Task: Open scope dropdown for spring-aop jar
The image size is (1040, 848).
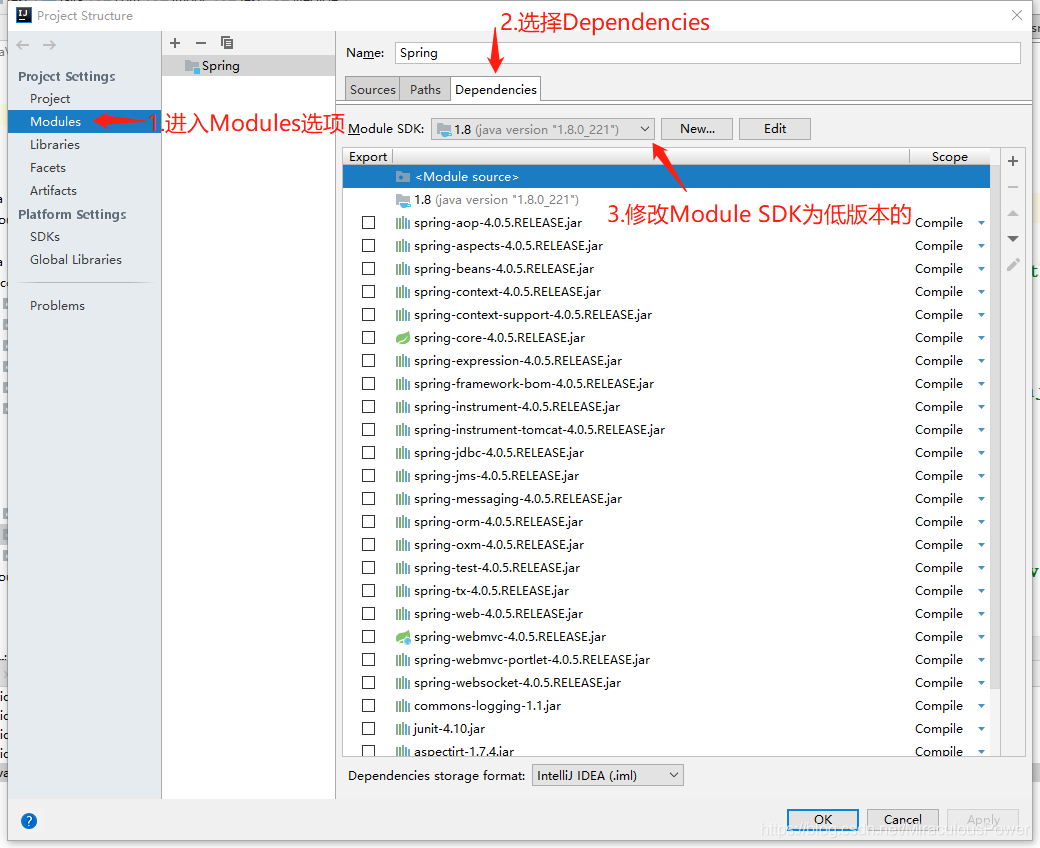Action: pos(981,223)
